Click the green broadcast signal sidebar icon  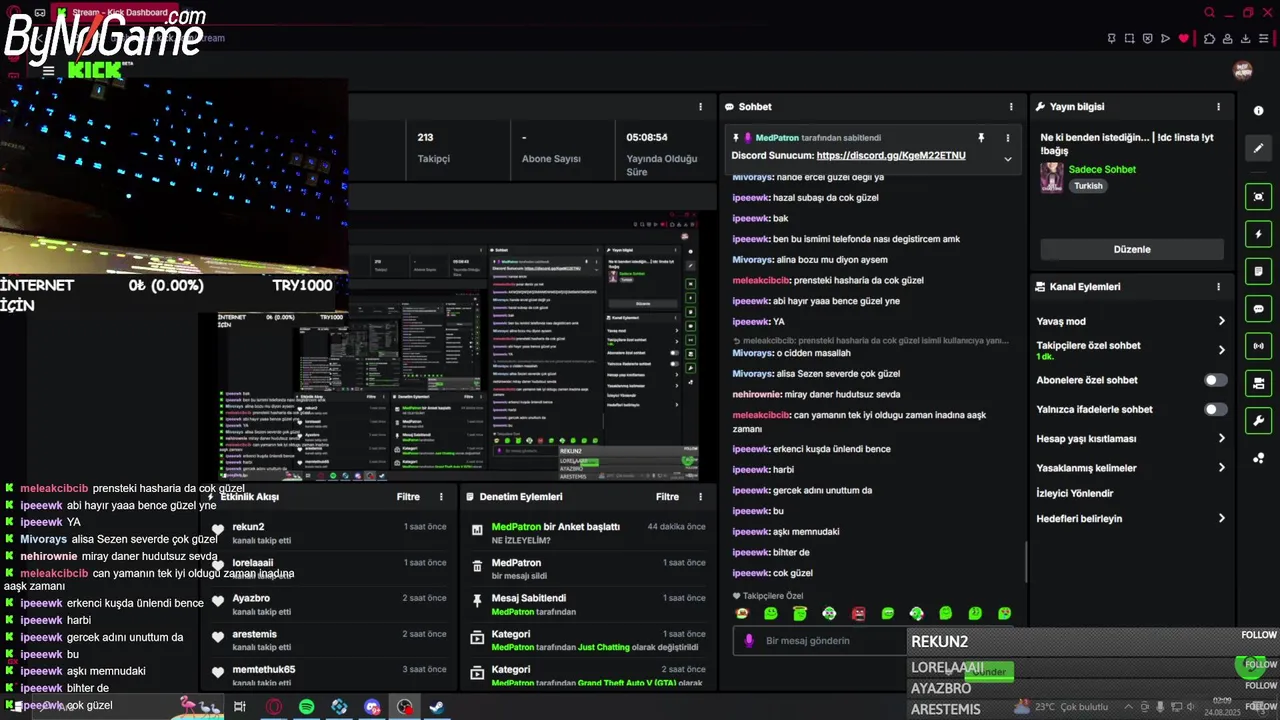(1258, 346)
